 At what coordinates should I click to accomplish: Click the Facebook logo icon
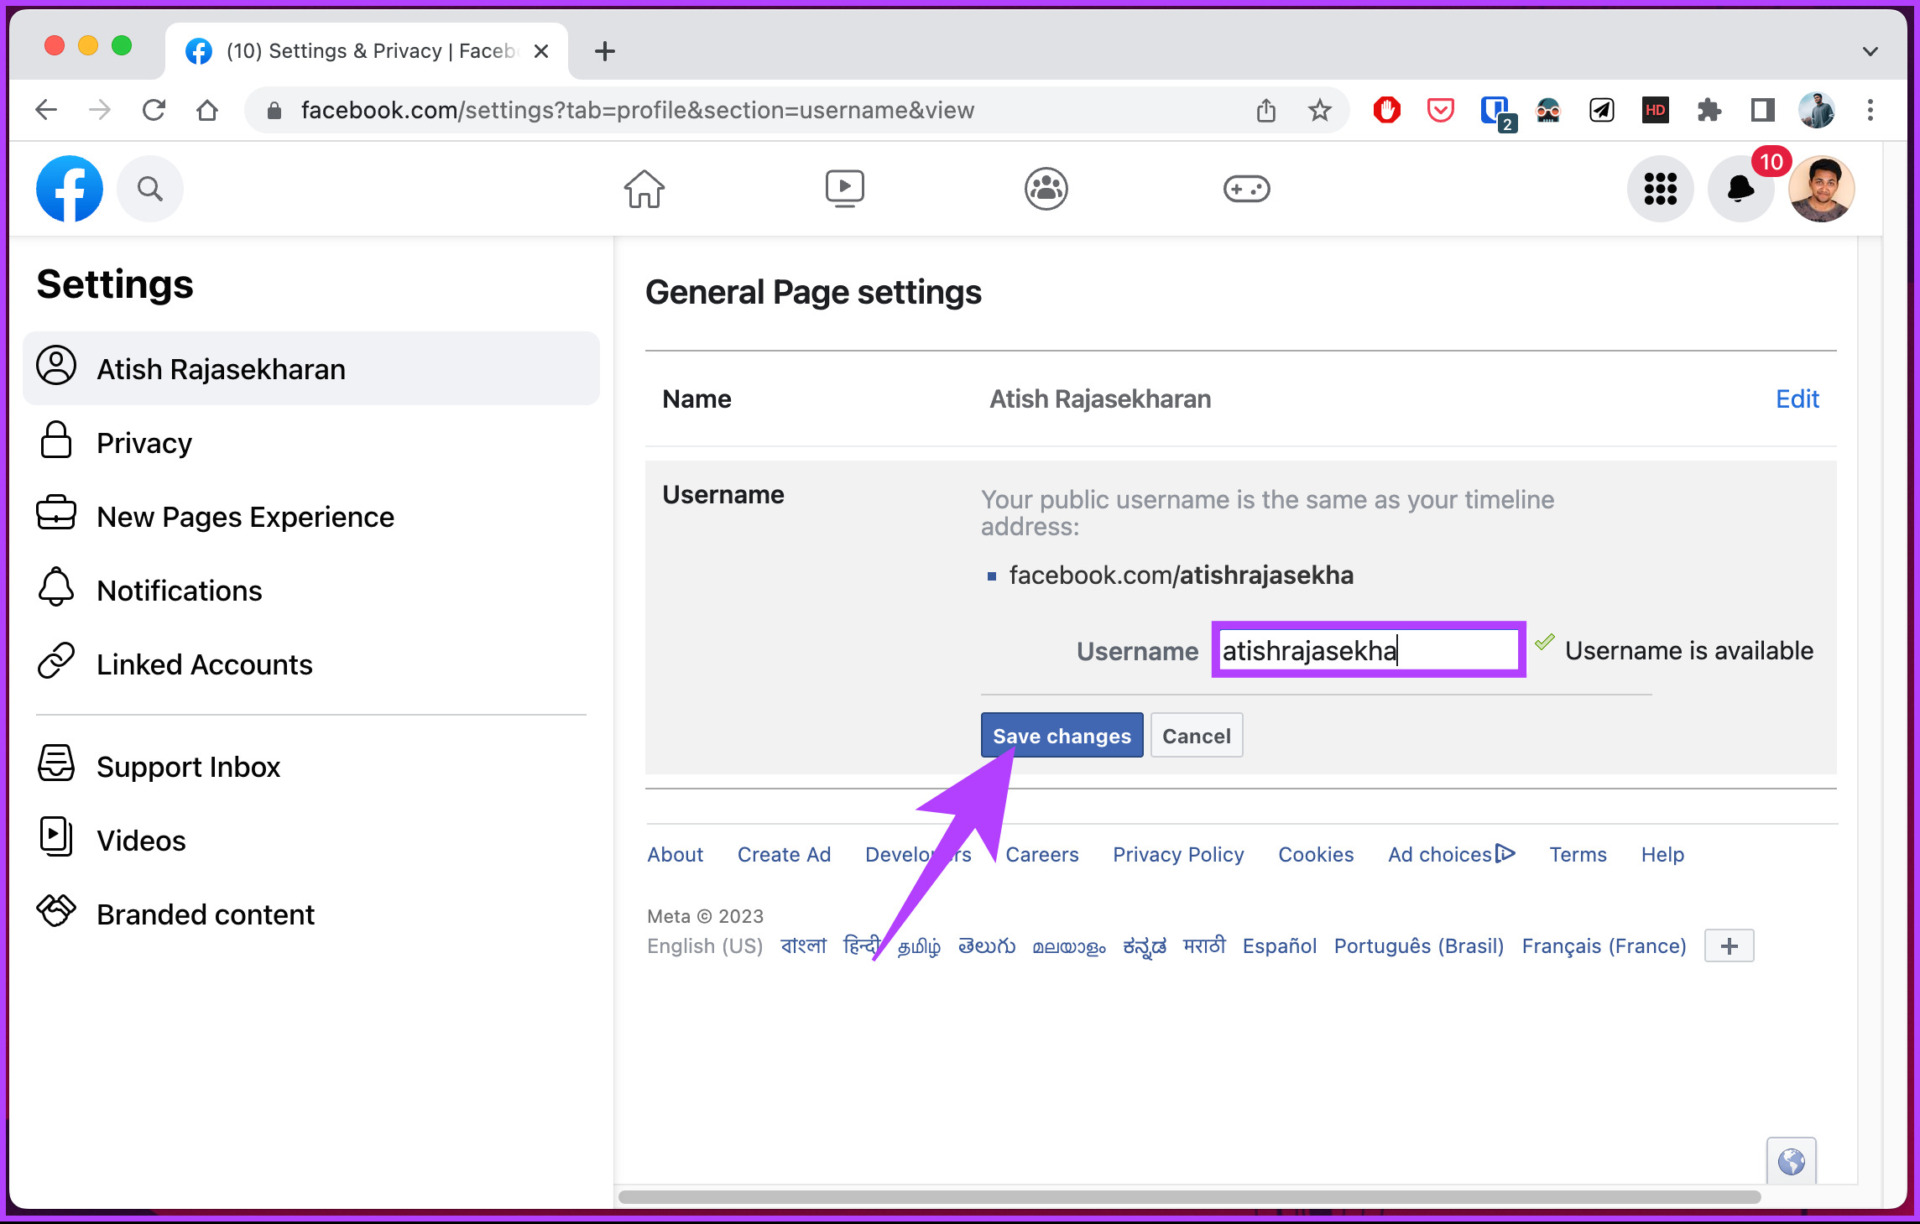pos(69,188)
